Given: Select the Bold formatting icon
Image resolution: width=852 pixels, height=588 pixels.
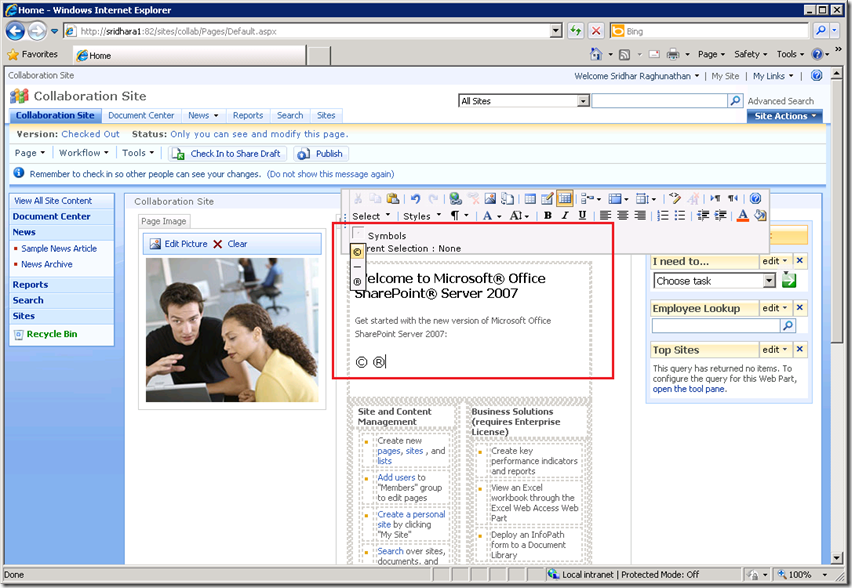Looking at the screenshot, I should (x=545, y=215).
